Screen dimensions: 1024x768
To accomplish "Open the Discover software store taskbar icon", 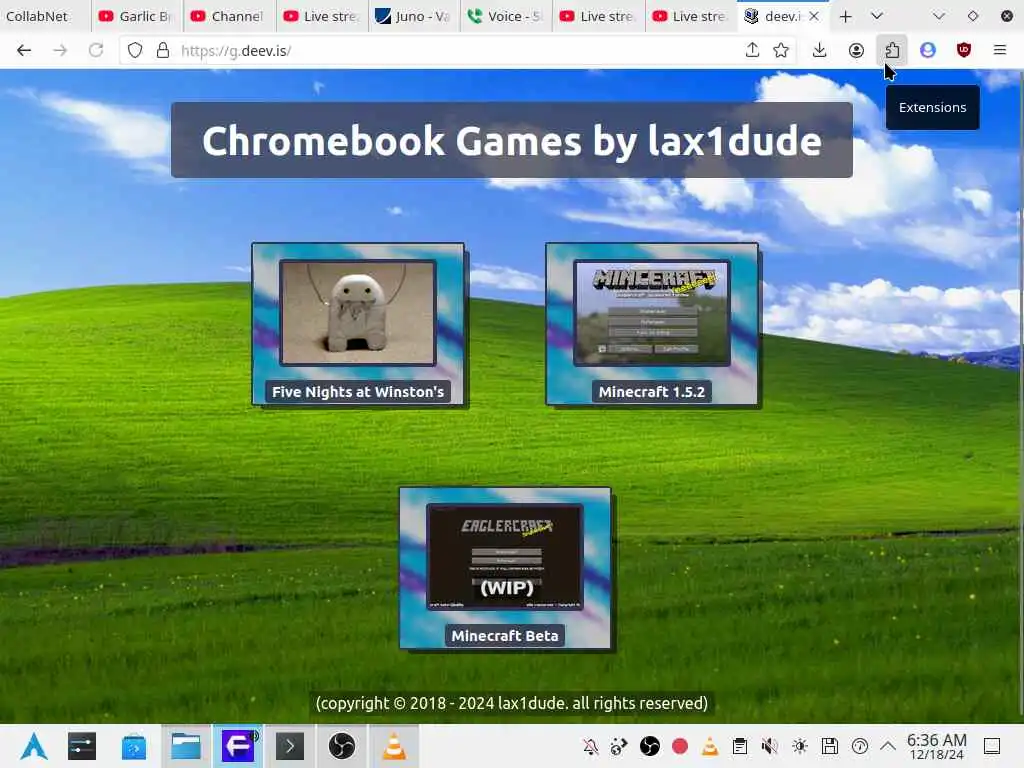I will click(x=134, y=746).
